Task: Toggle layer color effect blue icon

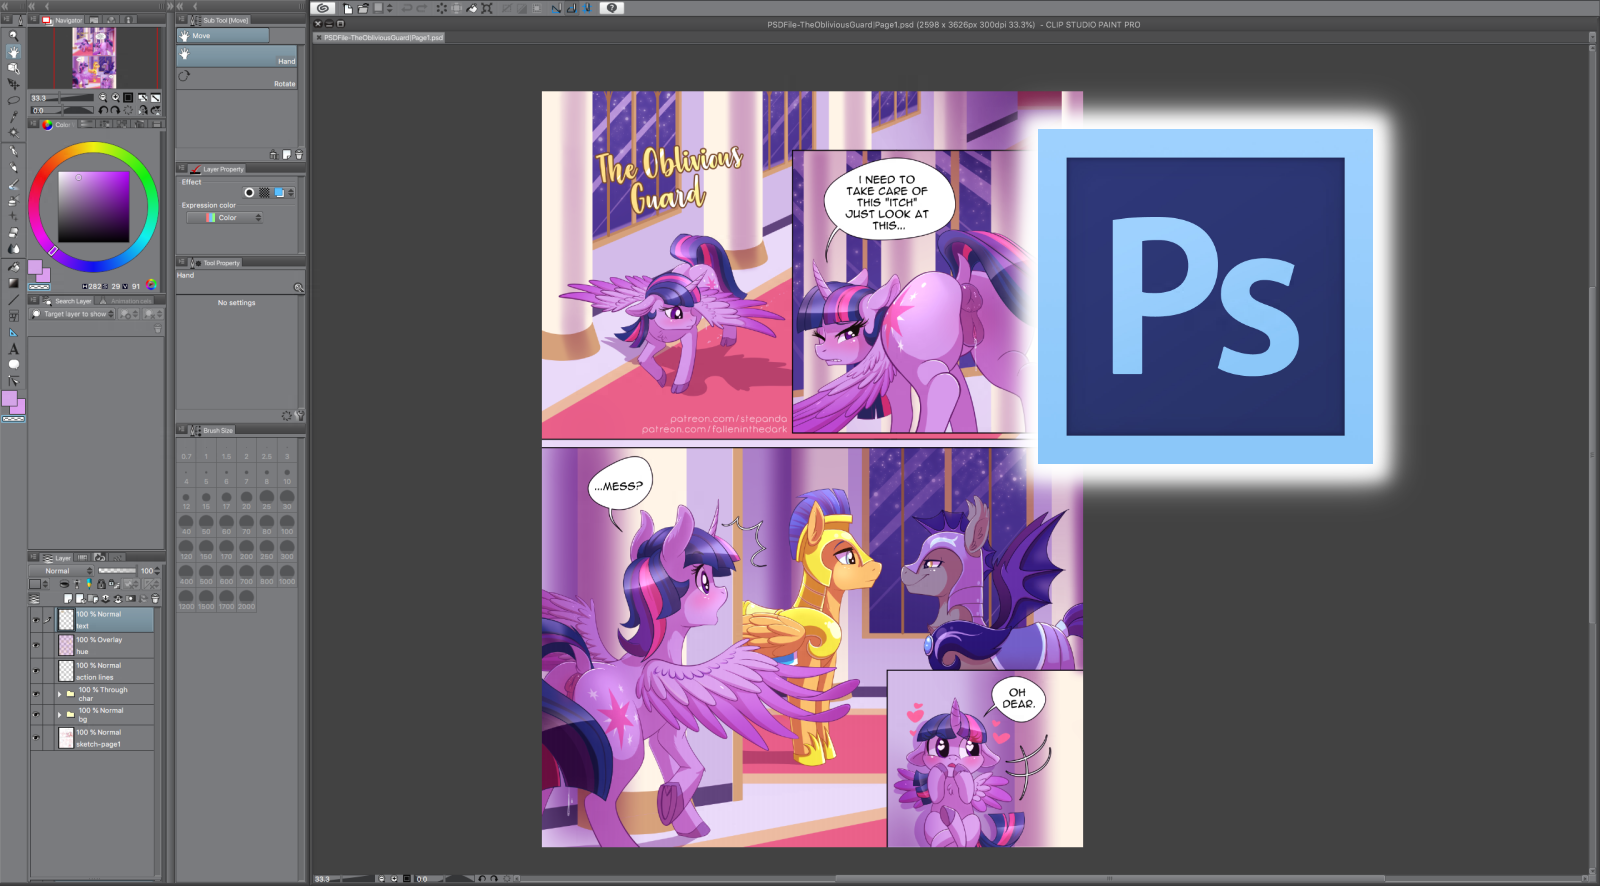Action: [x=279, y=192]
